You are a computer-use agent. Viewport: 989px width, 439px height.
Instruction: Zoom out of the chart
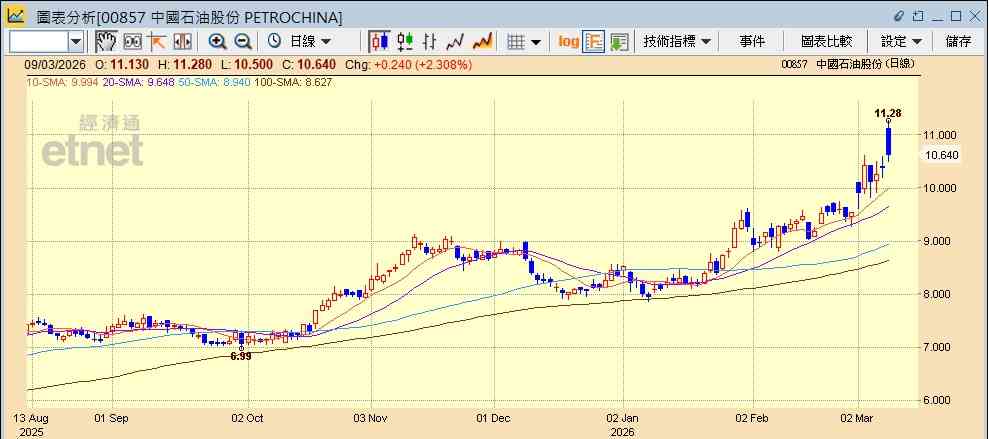coord(243,42)
